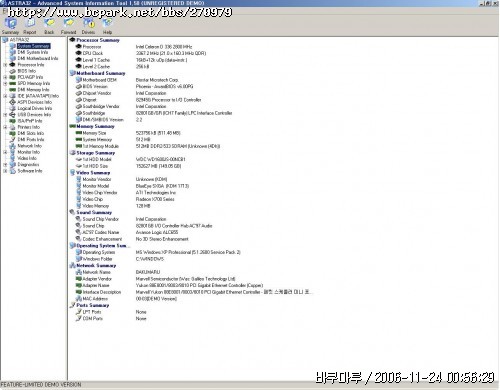Screen dimensions: 500x390
Task: Go Forward using the toolbar arrow
Action: click(69, 26)
